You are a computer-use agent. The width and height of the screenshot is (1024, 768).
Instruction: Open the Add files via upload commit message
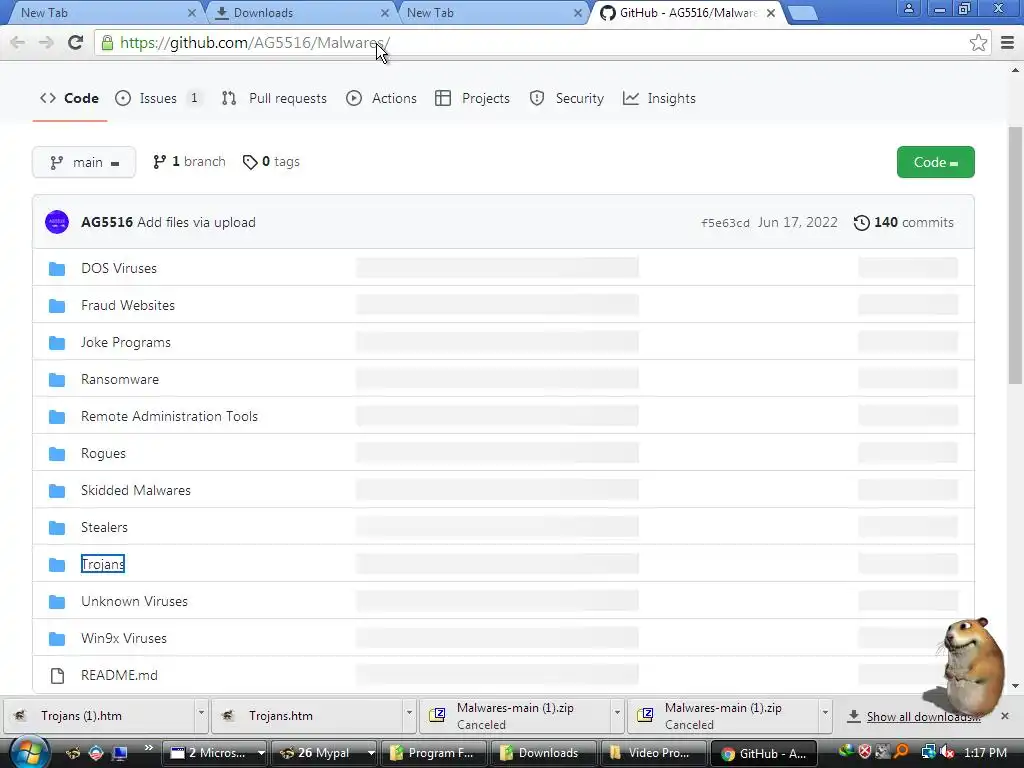coord(196,222)
